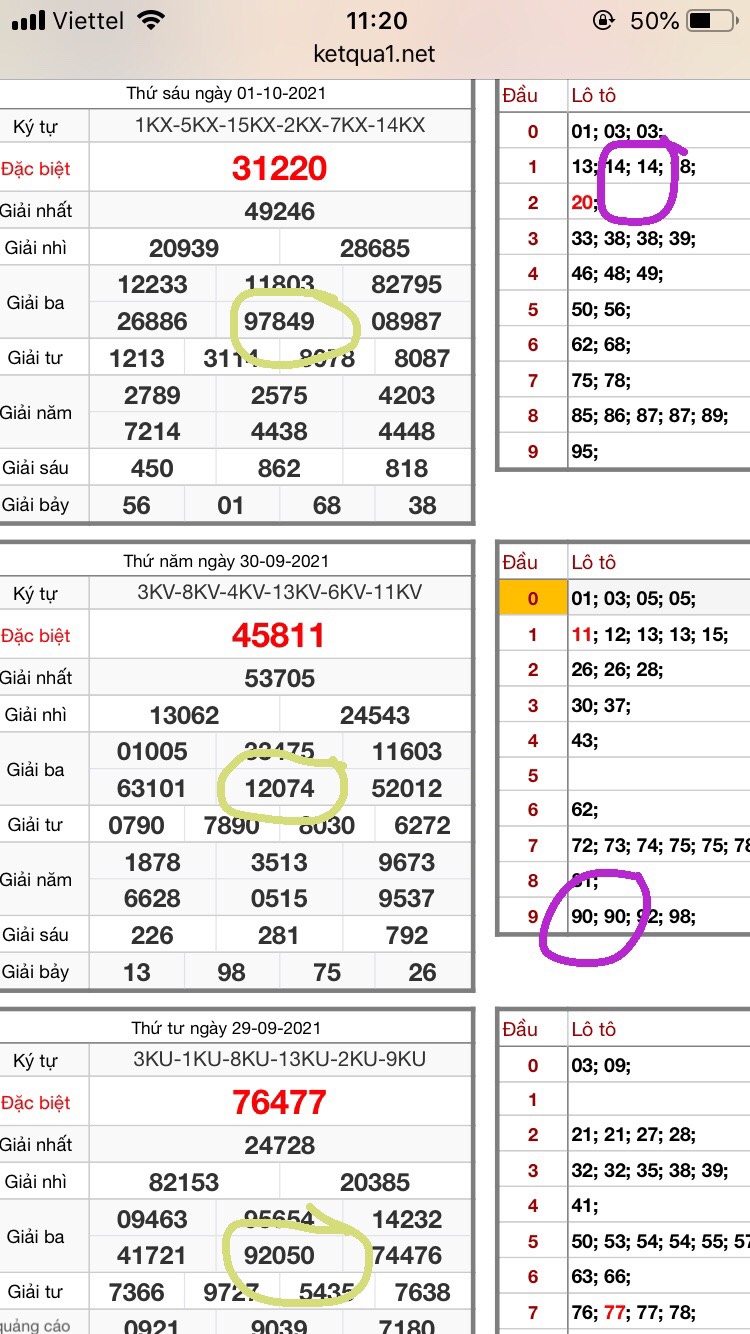Select Lô tô row 03; 09;
Image resolution: width=750 pixels, height=1334 pixels.
(601, 1065)
